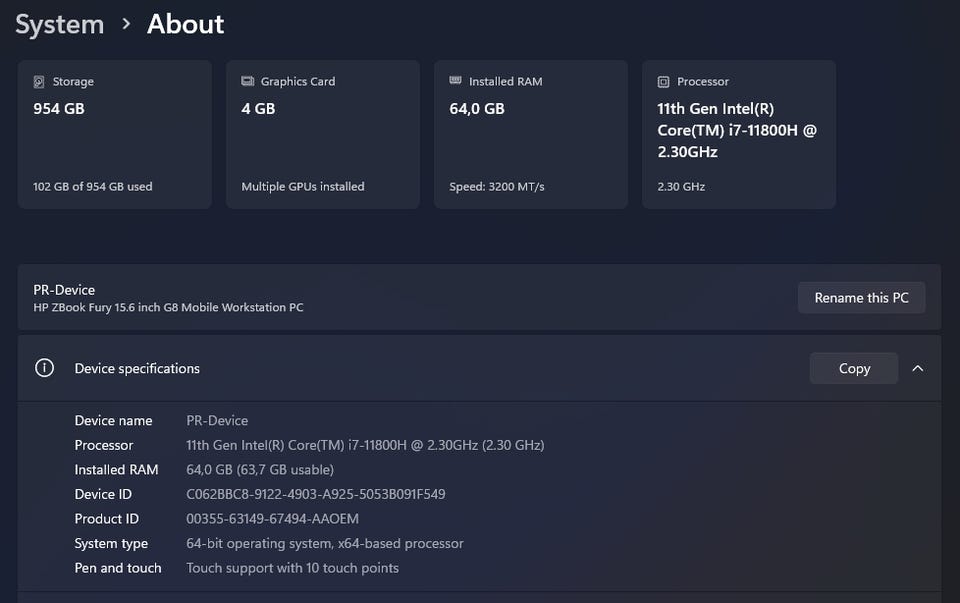The width and height of the screenshot is (960, 603).
Task: Open the Graphics Card 4 GB card
Action: click(323, 134)
